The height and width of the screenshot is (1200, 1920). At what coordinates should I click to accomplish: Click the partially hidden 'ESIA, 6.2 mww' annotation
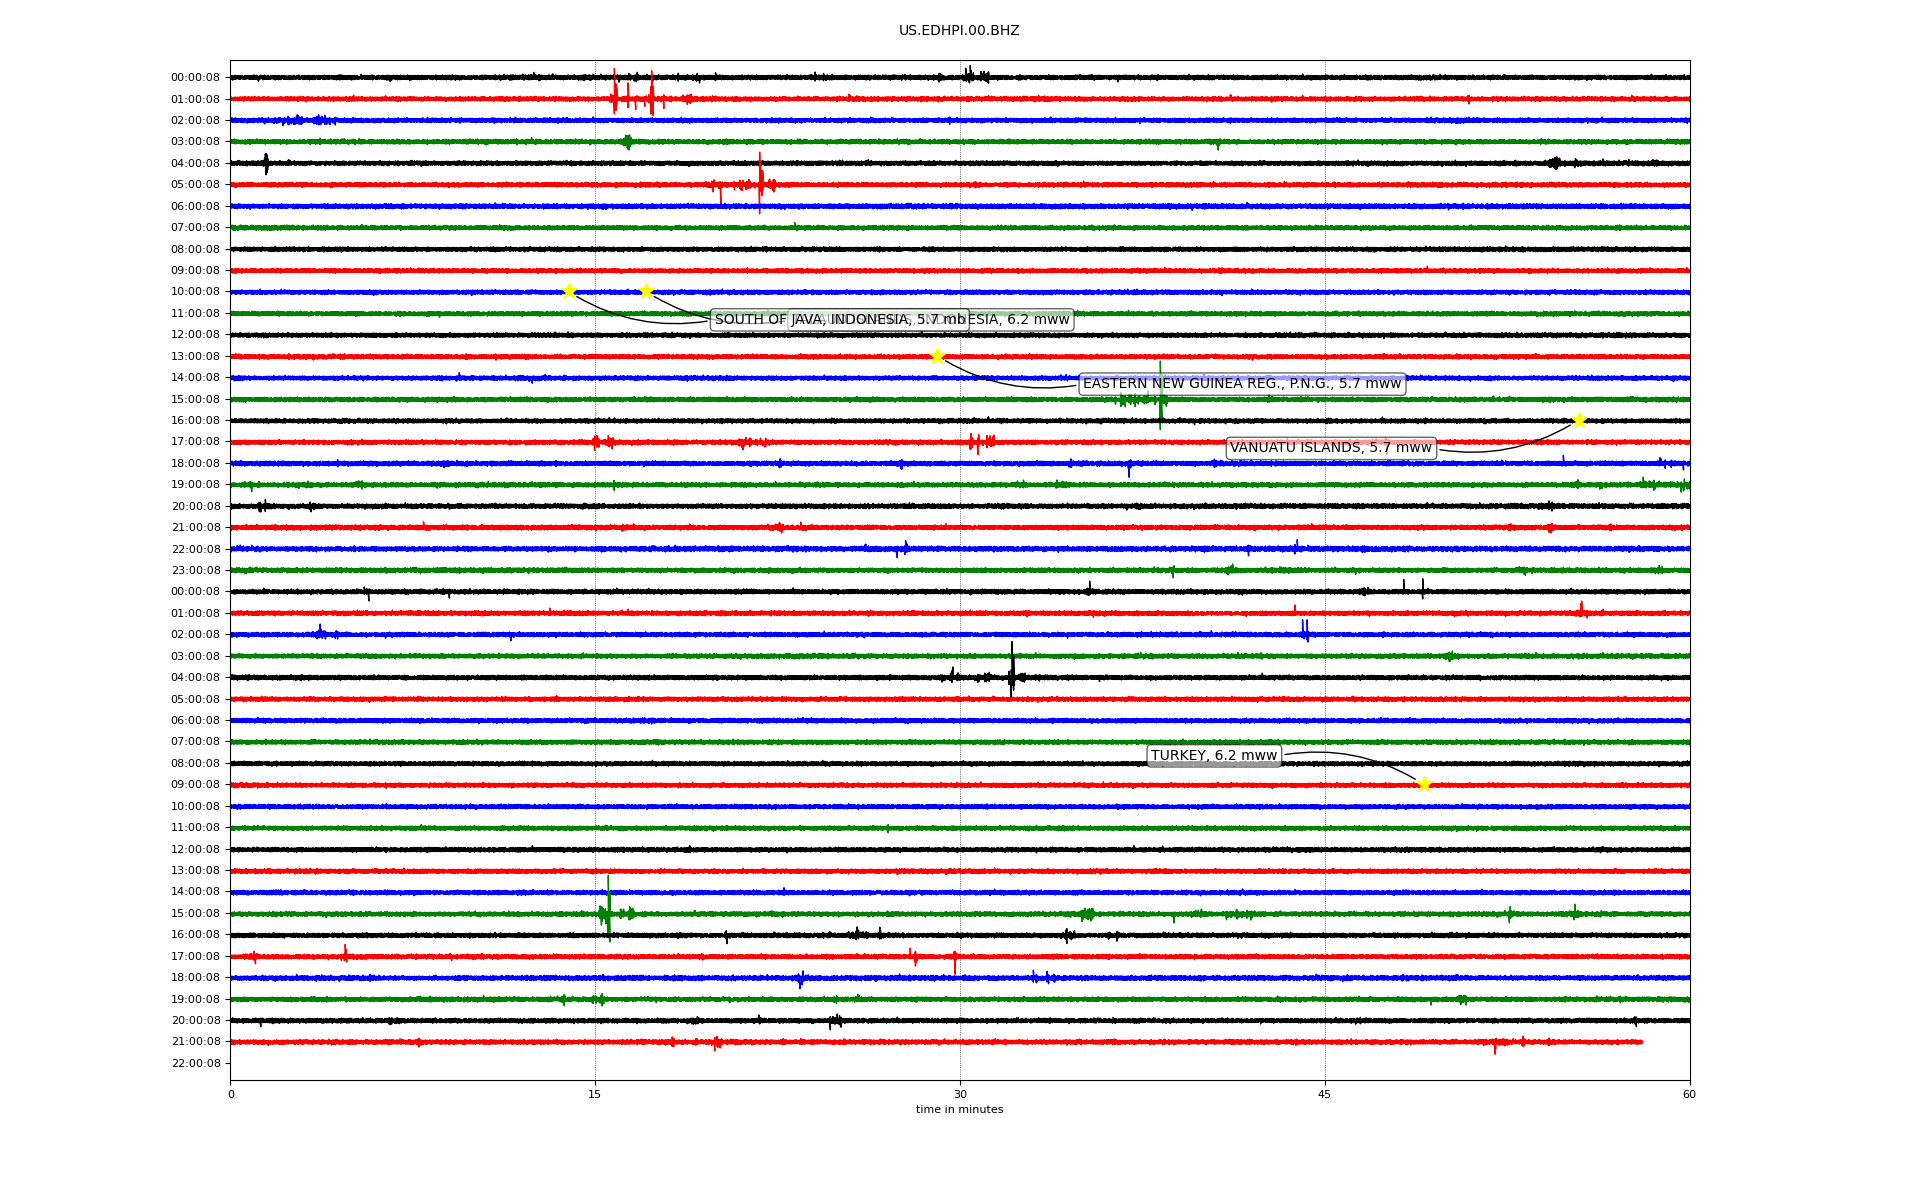point(1021,320)
